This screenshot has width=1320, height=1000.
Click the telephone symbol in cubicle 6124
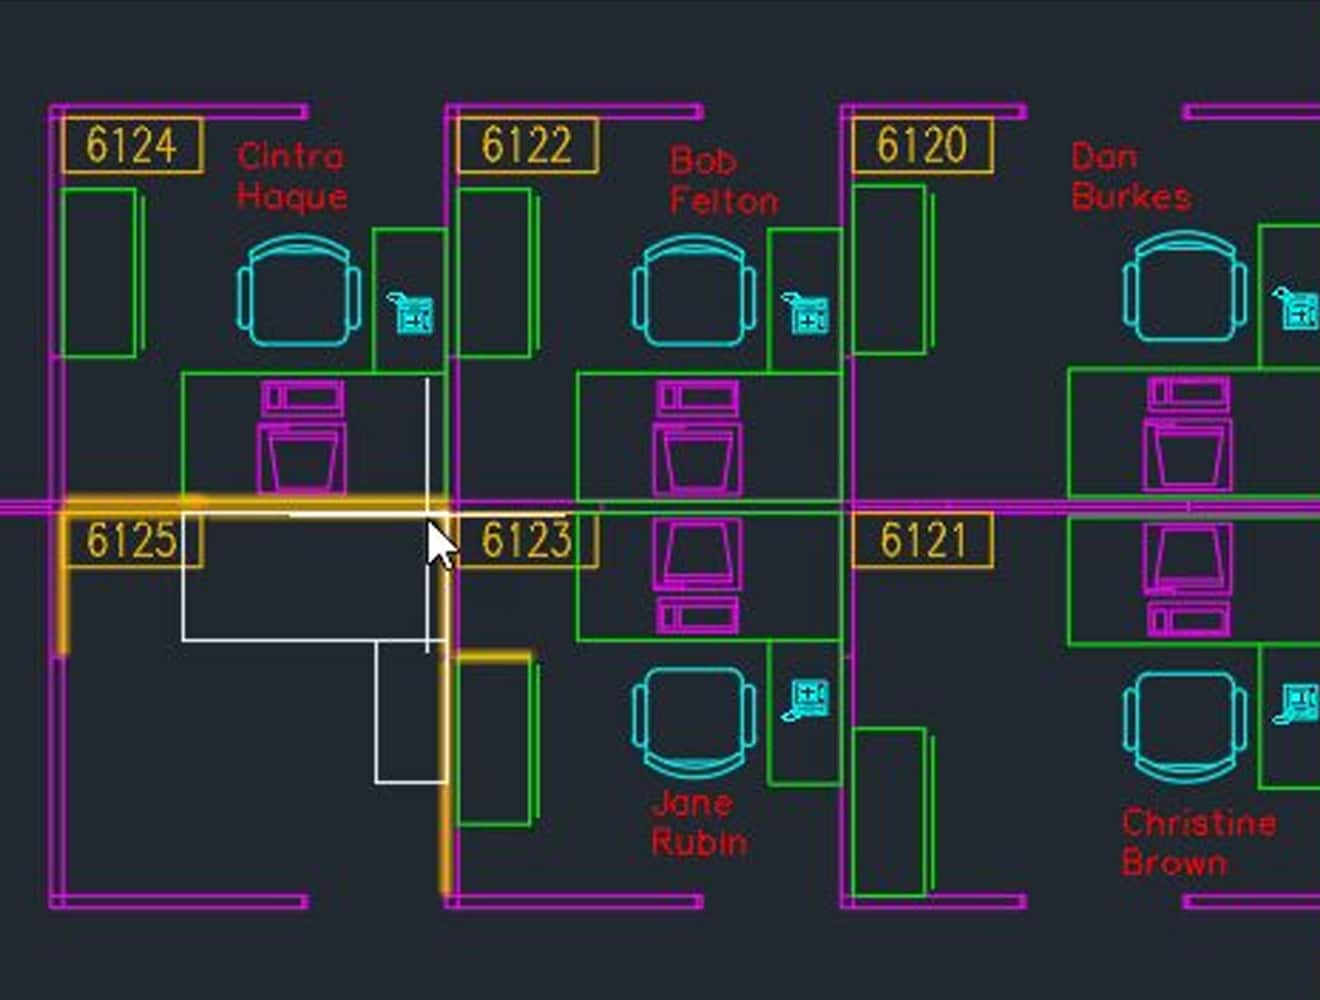(410, 313)
